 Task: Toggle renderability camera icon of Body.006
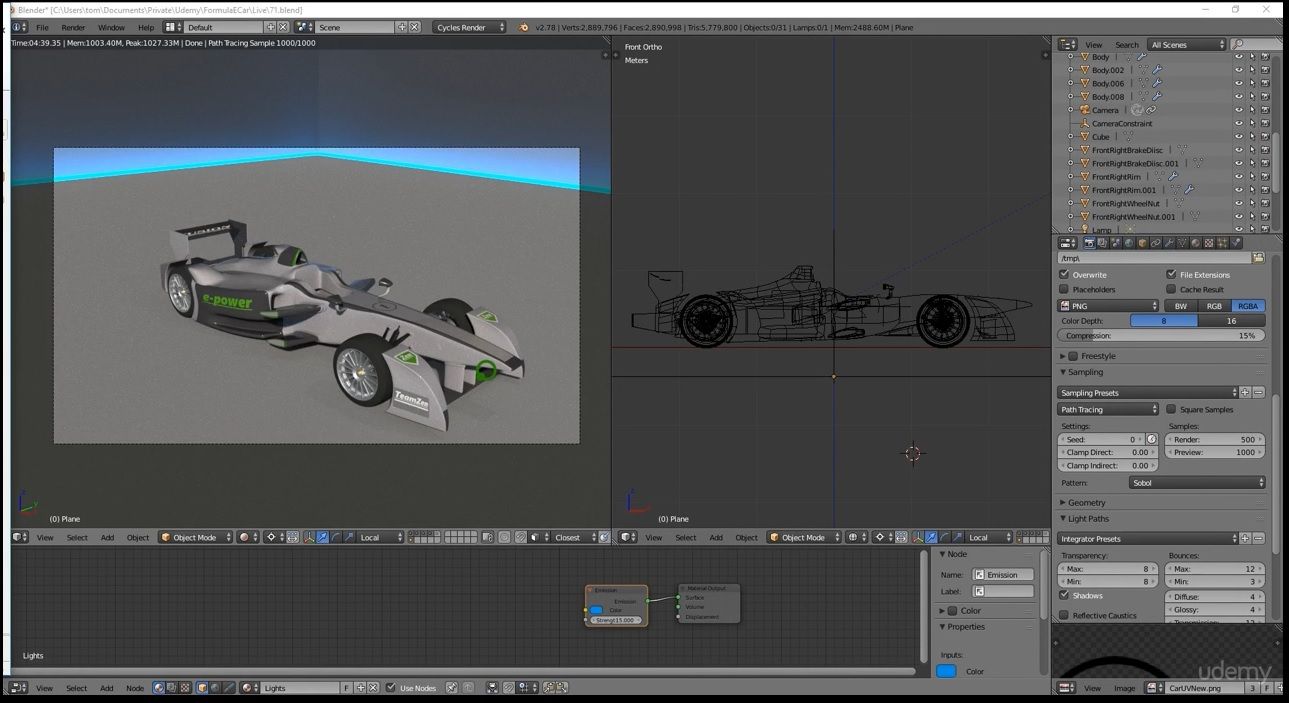pyautogui.click(x=1265, y=83)
